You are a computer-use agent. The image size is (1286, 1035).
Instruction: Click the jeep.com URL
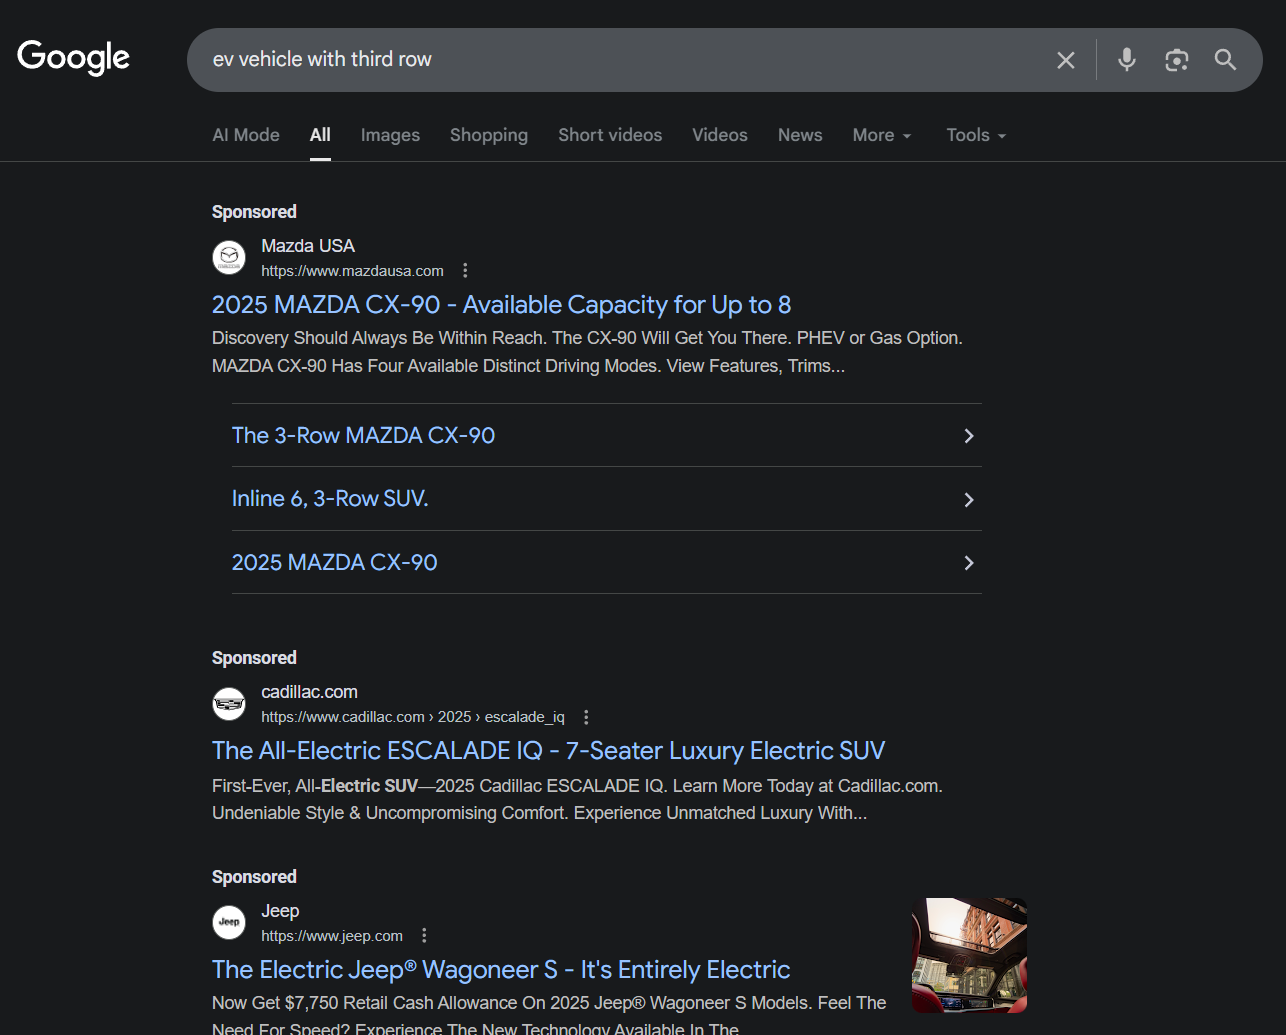click(x=332, y=936)
